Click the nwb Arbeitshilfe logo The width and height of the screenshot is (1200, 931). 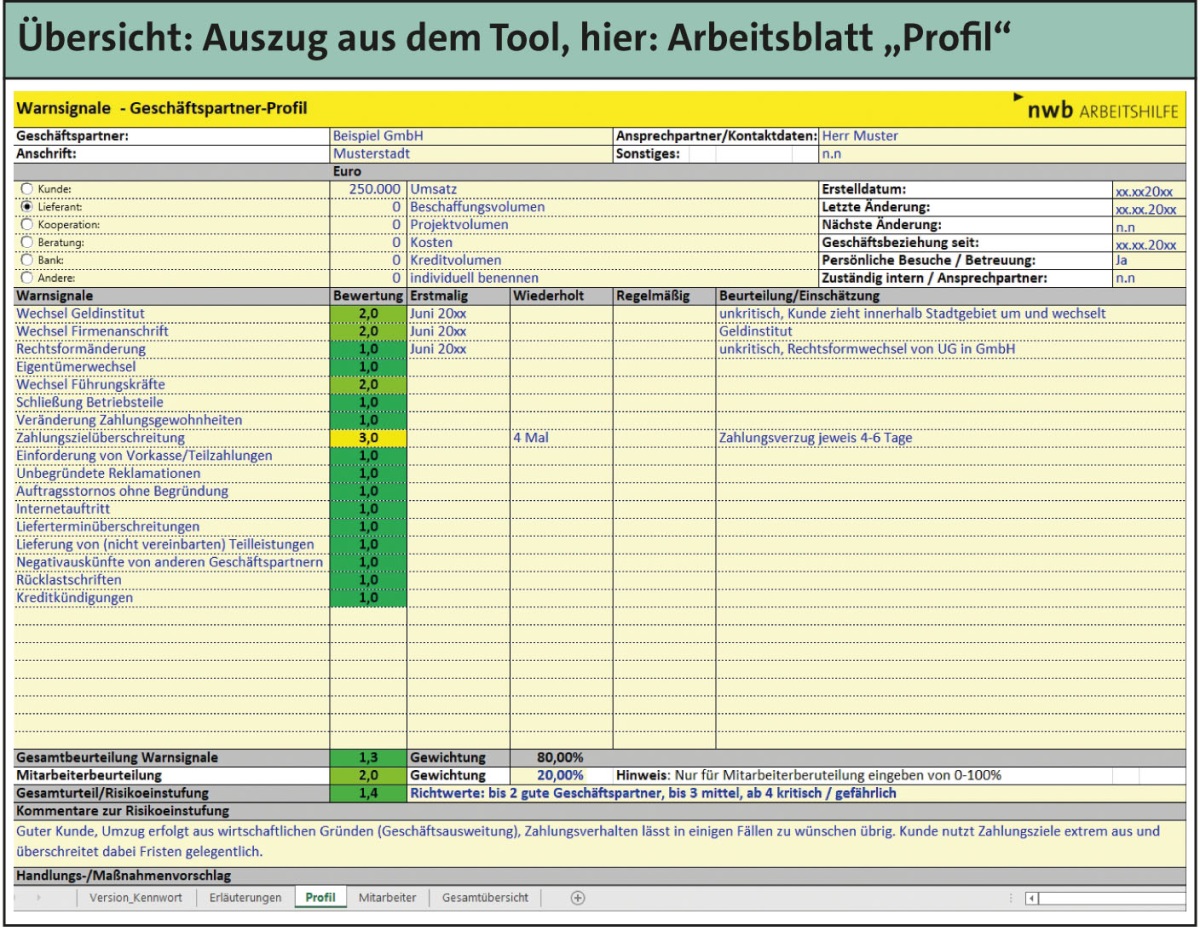coord(1097,108)
